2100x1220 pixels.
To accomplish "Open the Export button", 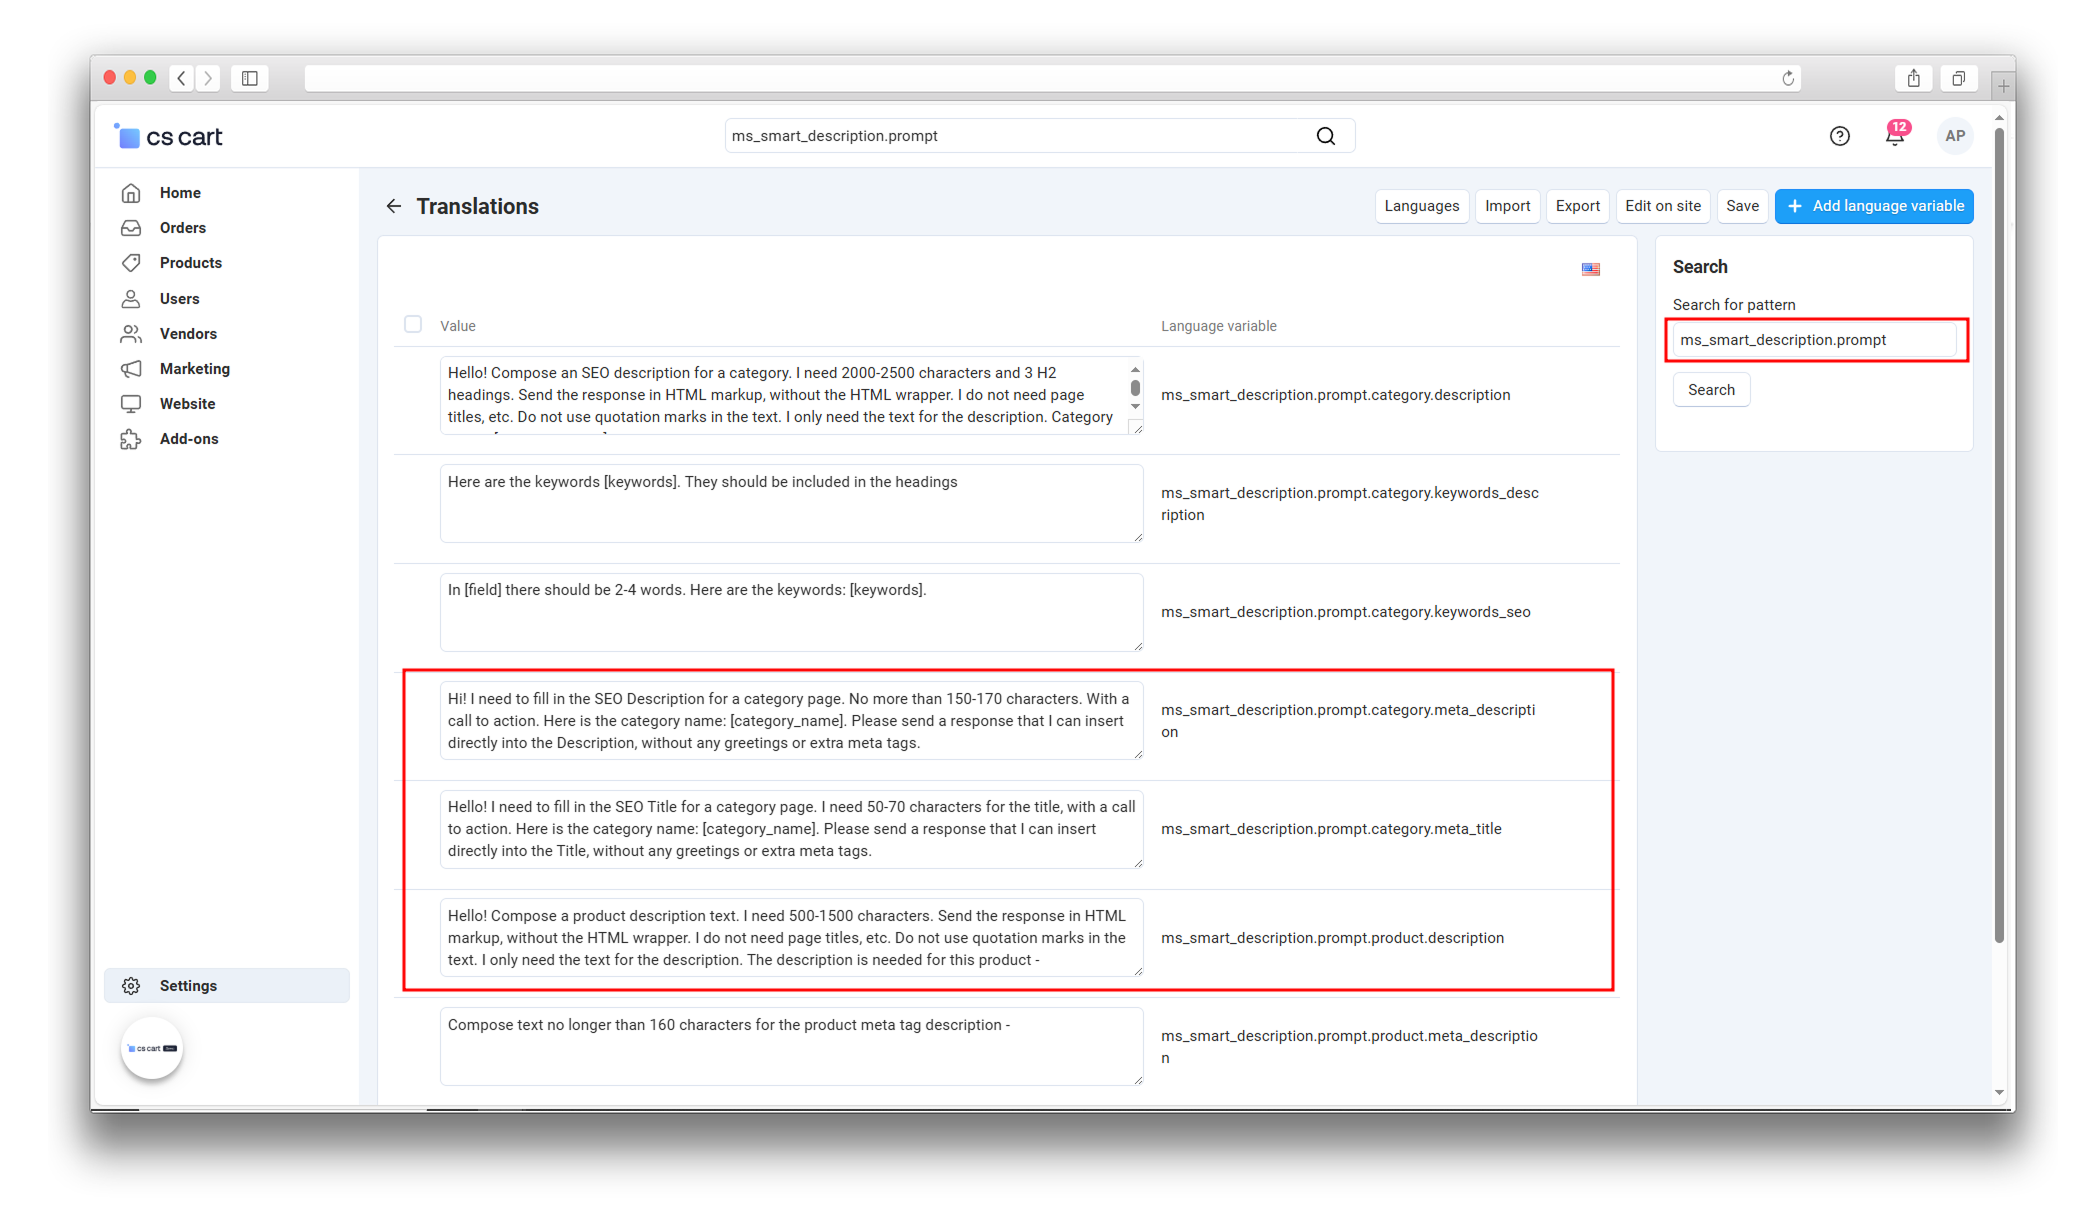I will tap(1577, 206).
